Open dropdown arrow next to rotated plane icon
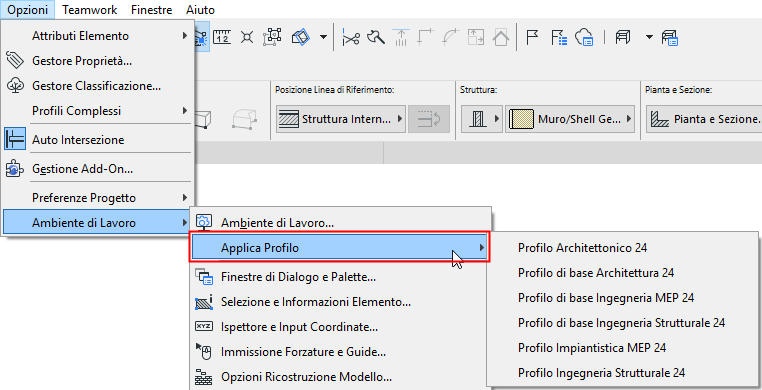This screenshot has height=390, width=762. [x=323, y=37]
